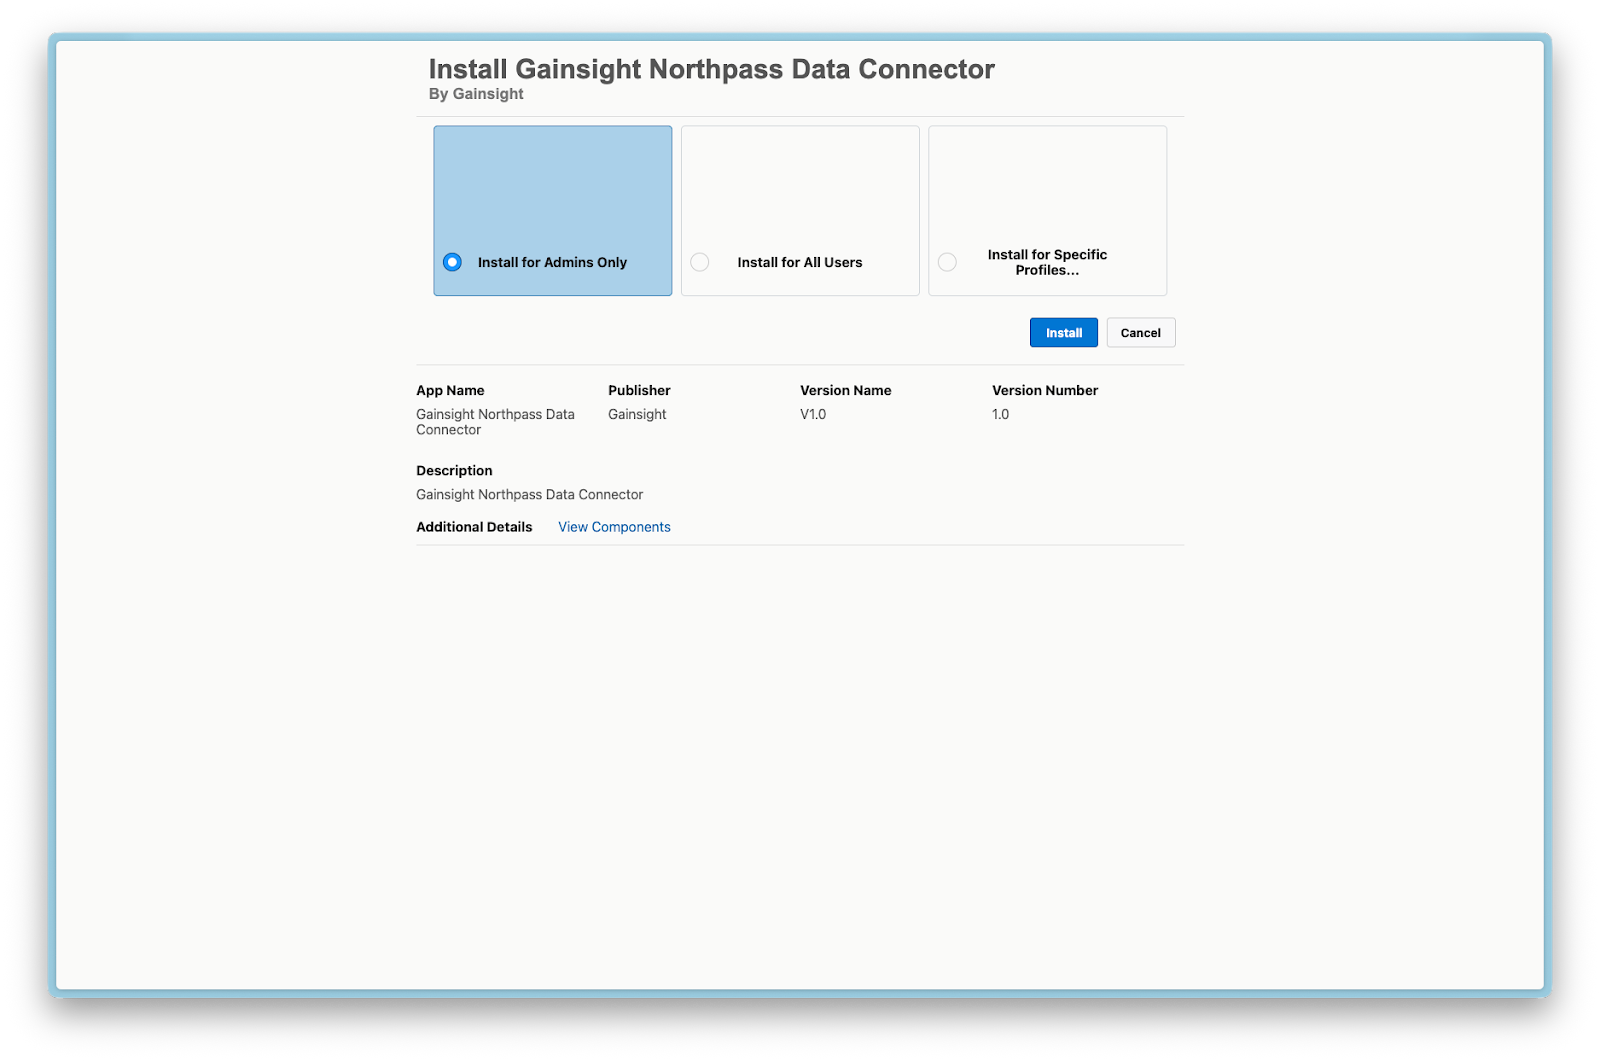Image resolution: width=1600 pixels, height=1061 pixels.
Task: Select the Install for Admins Only radio button
Action: click(452, 261)
